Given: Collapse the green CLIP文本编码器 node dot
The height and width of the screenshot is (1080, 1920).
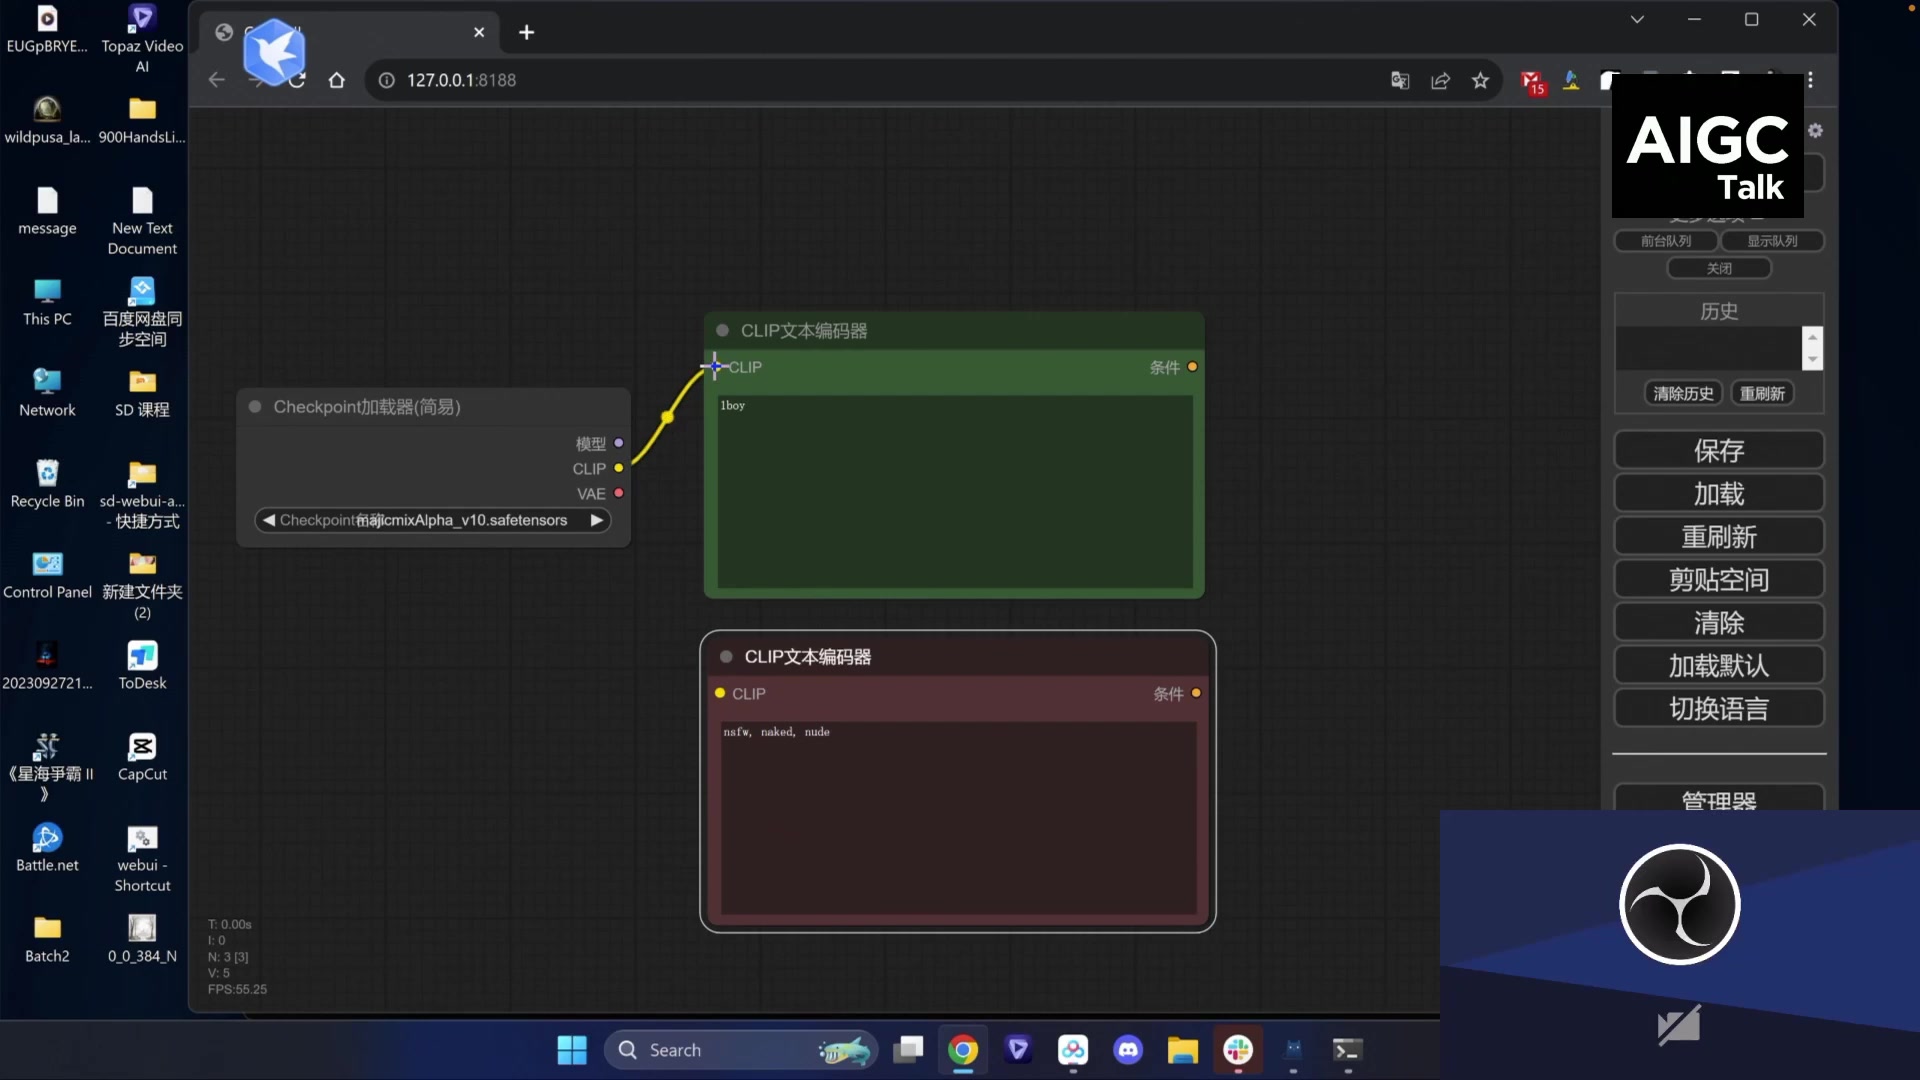Looking at the screenshot, I should click(722, 331).
